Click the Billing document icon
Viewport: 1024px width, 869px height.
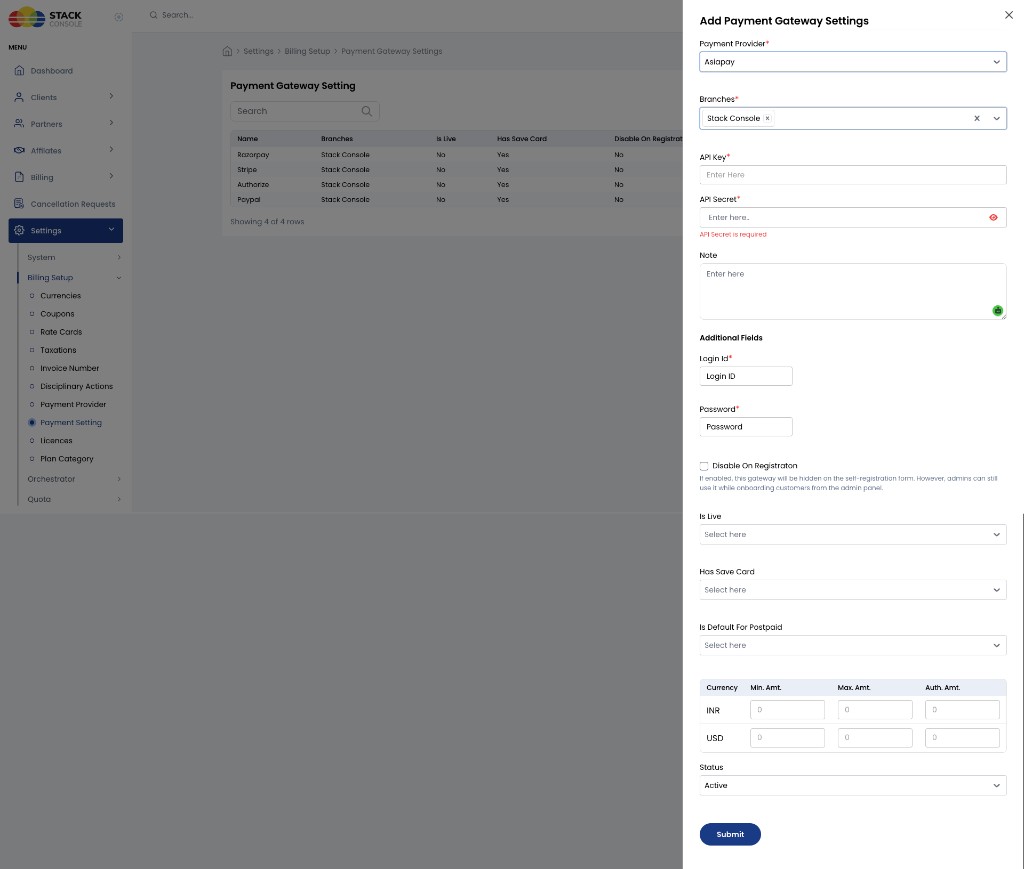[20, 177]
